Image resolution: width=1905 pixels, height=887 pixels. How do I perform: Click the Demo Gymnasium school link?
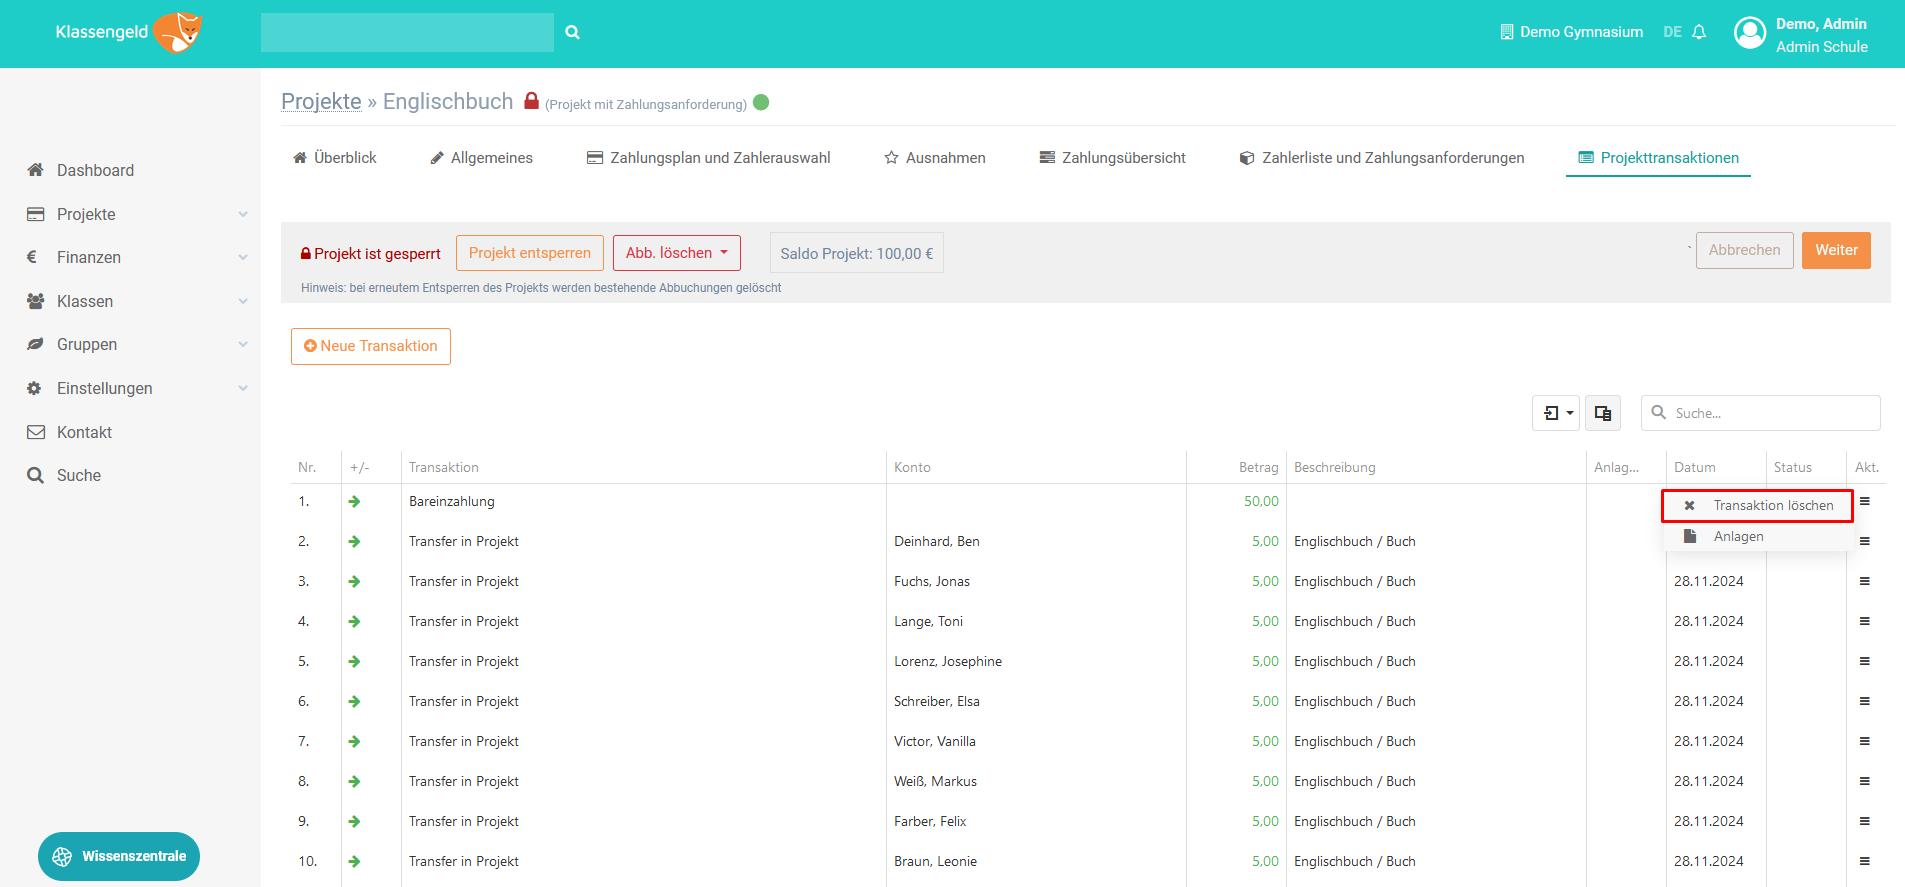point(1572,32)
